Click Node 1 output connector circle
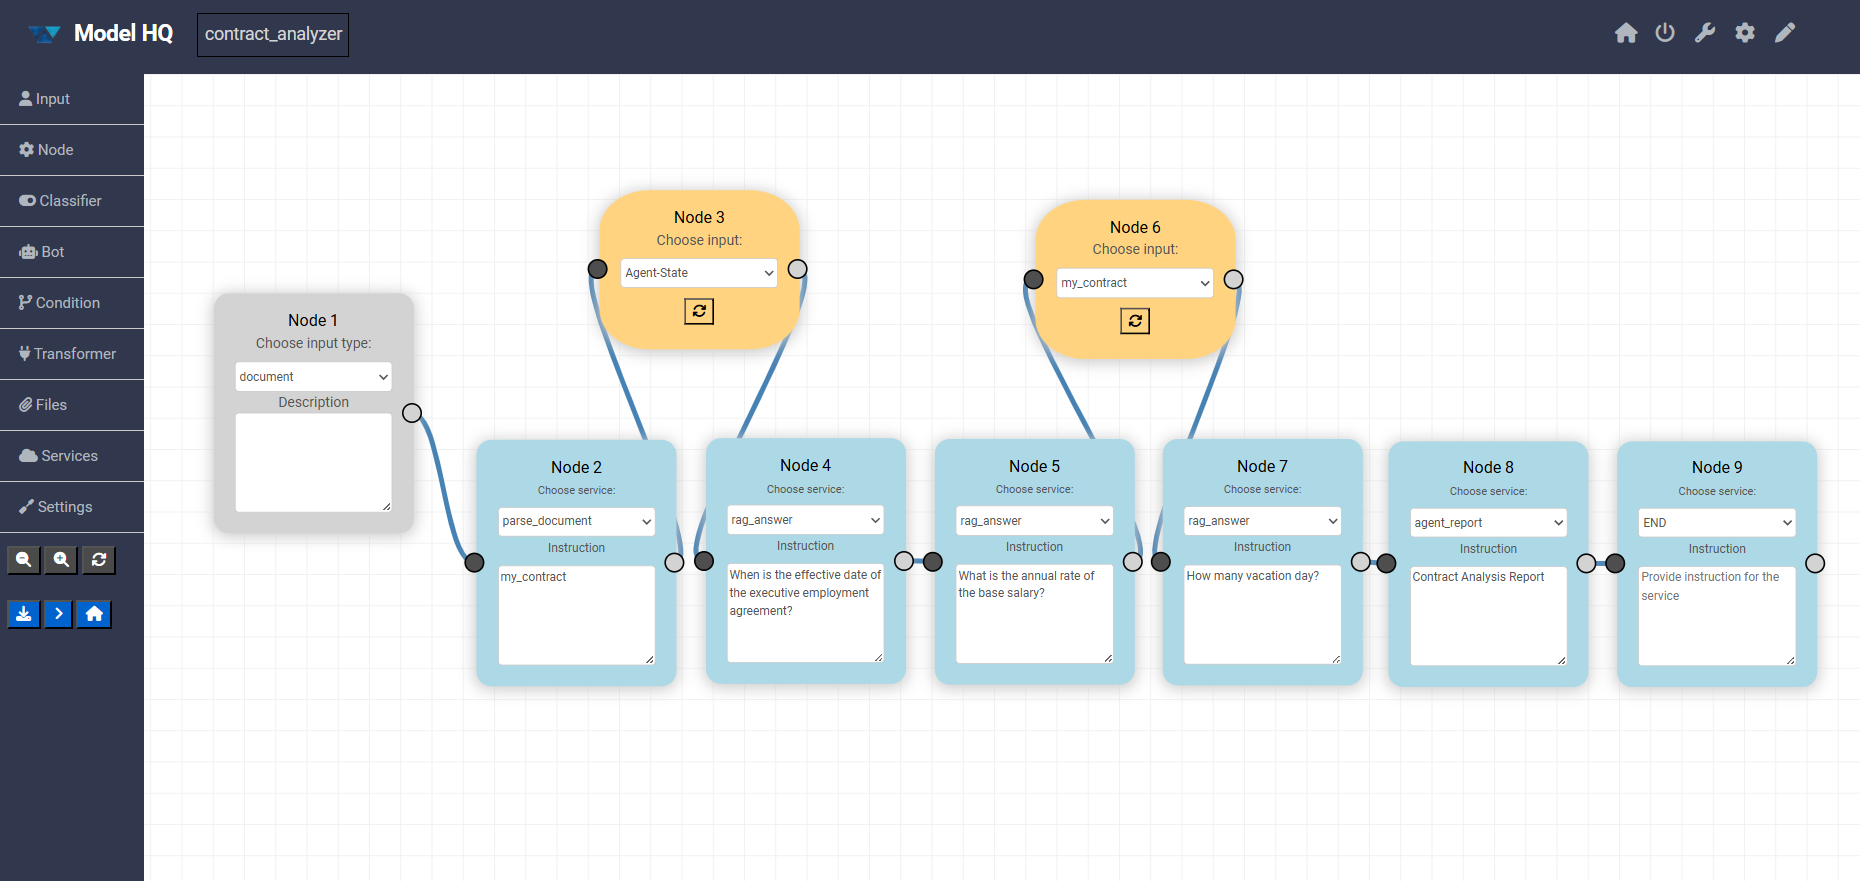Screen dimensions: 1860x881 412,413
